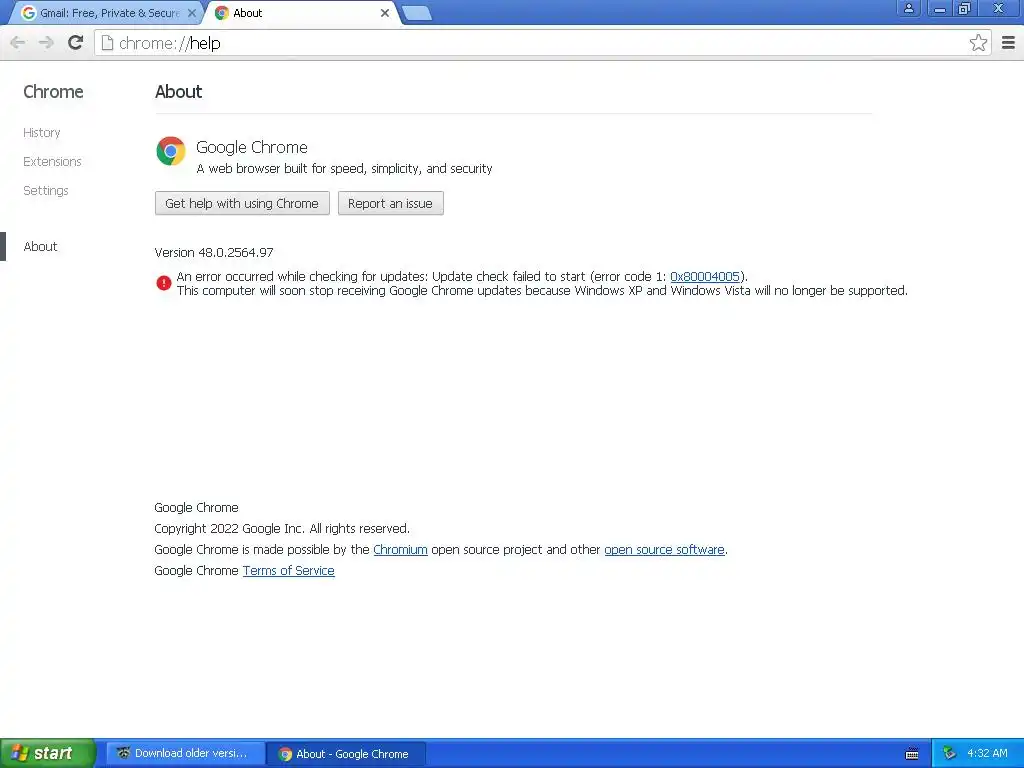Open the Terms of Service link
The width and height of the screenshot is (1024, 768).
click(289, 571)
